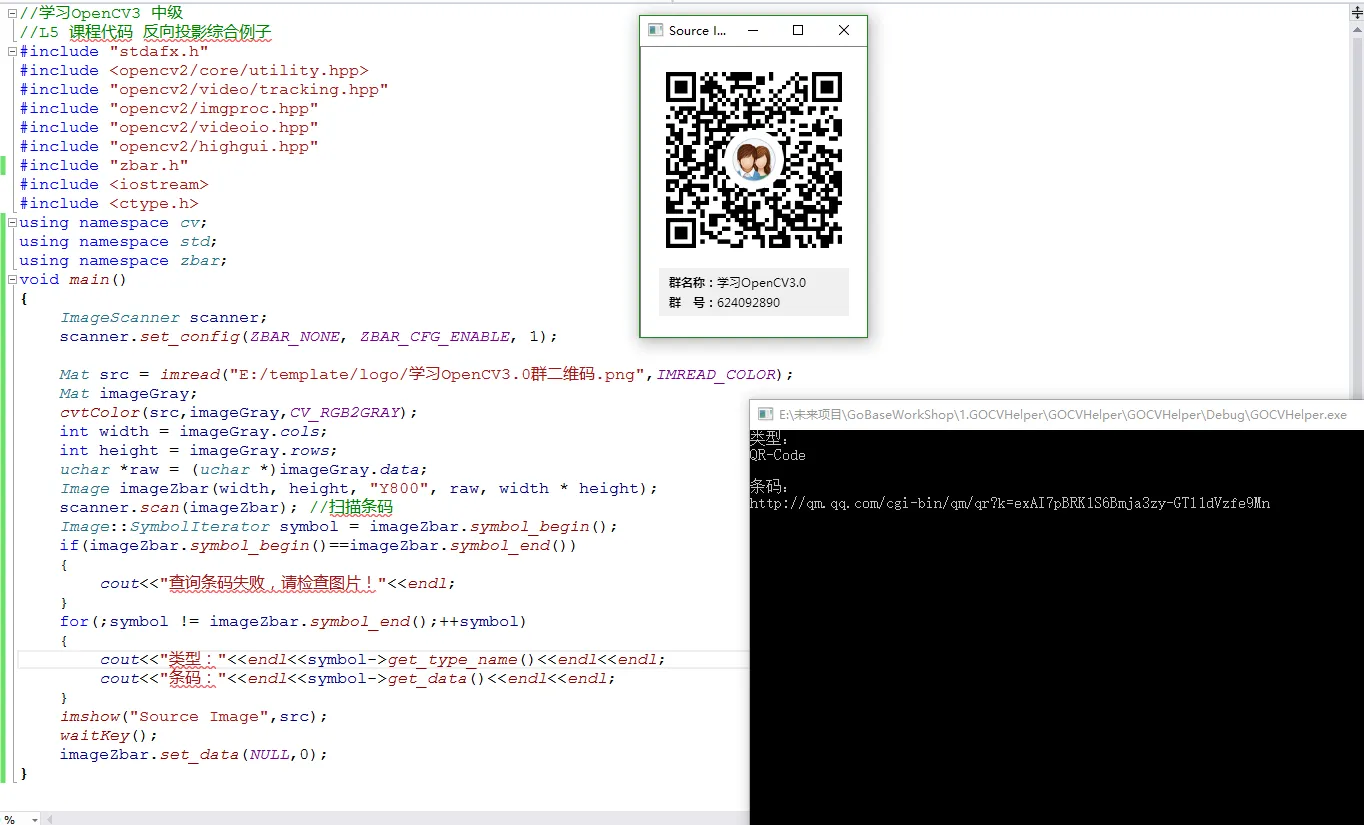Click the Mat imageGray declaration line
1364x825 pixels.
pyautogui.click(x=129, y=393)
